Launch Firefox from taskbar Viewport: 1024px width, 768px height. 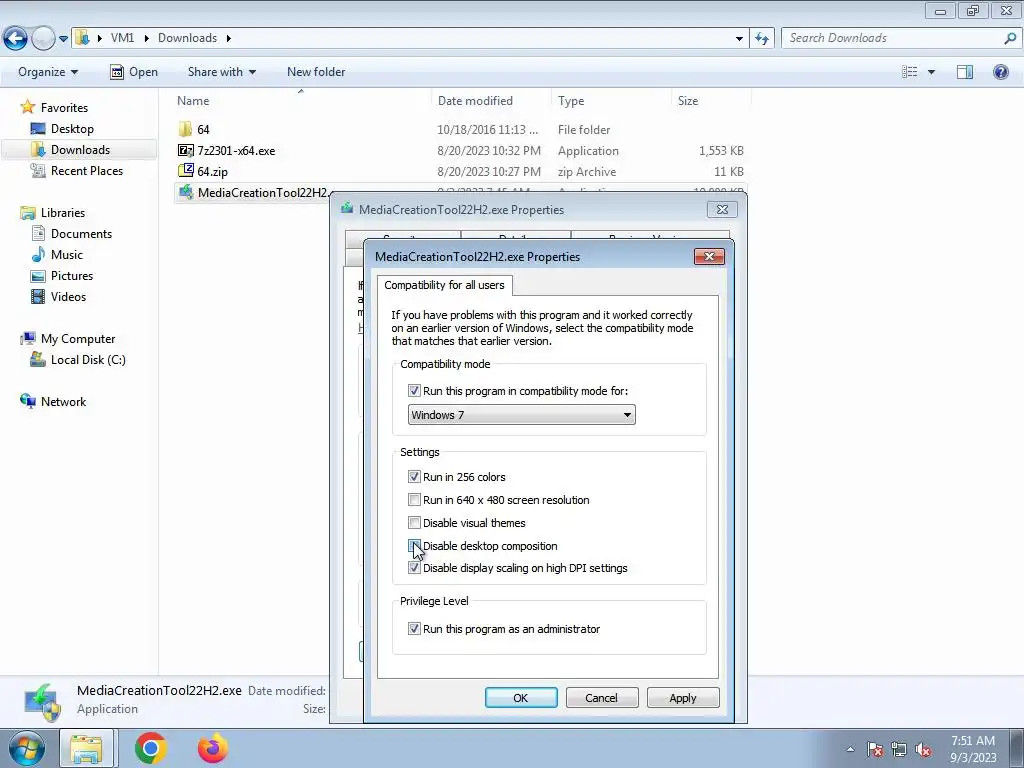pos(213,748)
